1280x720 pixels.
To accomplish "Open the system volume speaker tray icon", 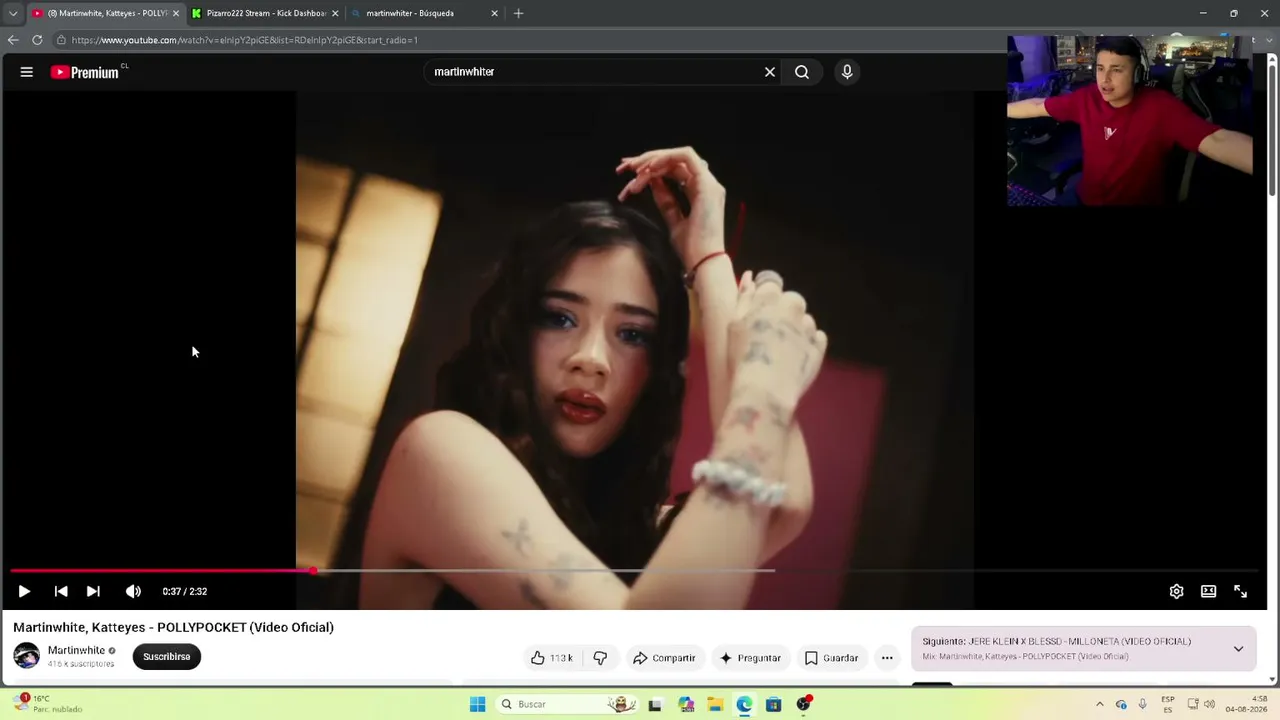I will [1209, 704].
